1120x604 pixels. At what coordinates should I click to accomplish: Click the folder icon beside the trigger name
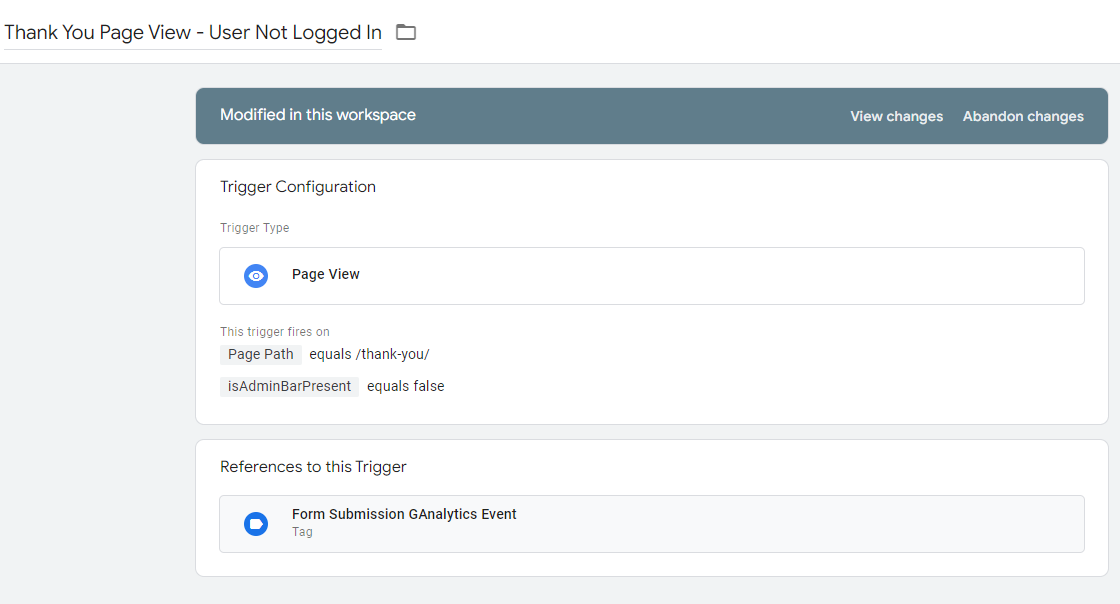coord(405,32)
